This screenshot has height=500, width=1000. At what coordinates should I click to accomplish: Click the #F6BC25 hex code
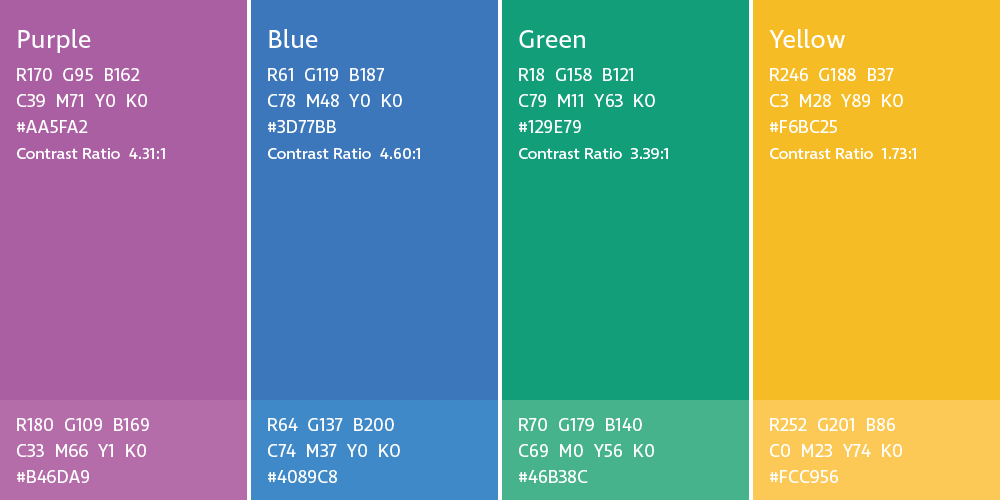(x=803, y=127)
